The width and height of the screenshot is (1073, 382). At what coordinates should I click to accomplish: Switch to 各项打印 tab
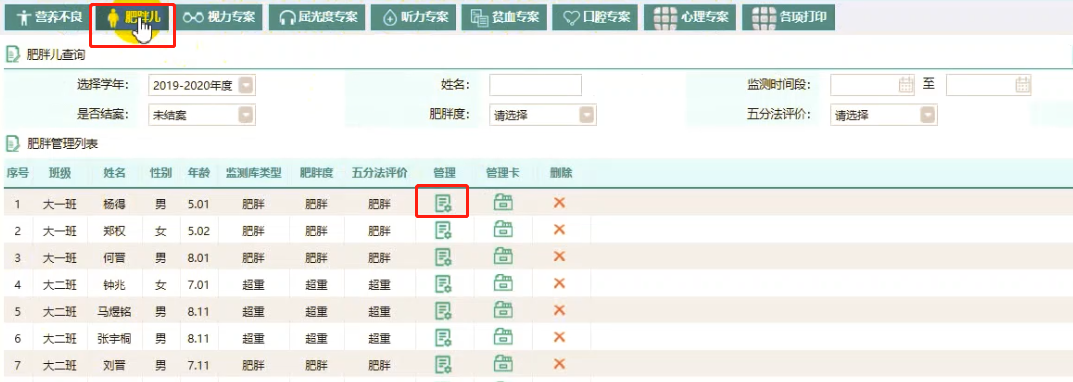[x=788, y=18]
